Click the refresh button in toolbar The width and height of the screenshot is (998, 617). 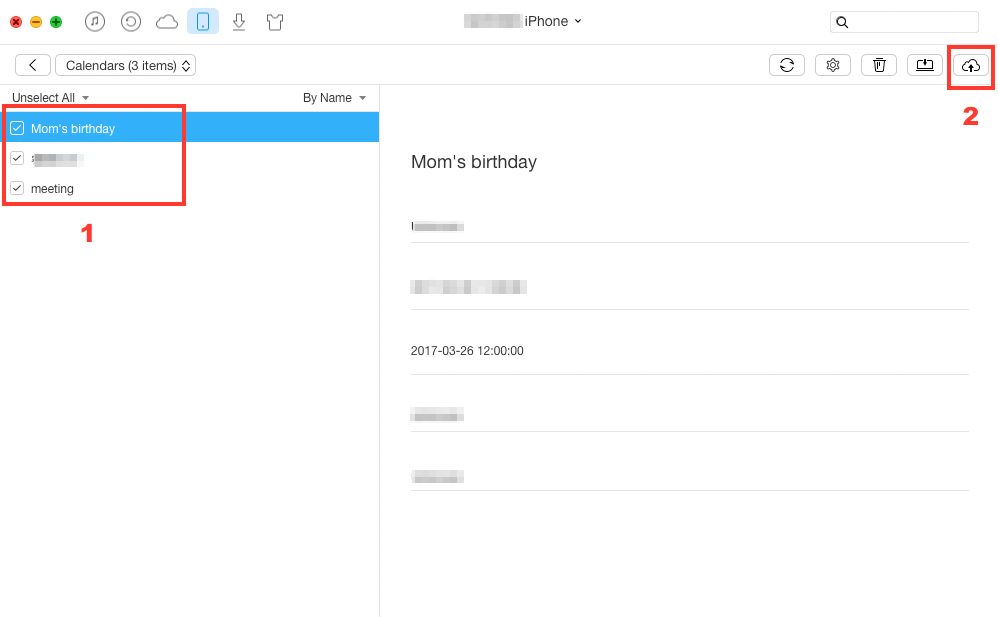787,65
